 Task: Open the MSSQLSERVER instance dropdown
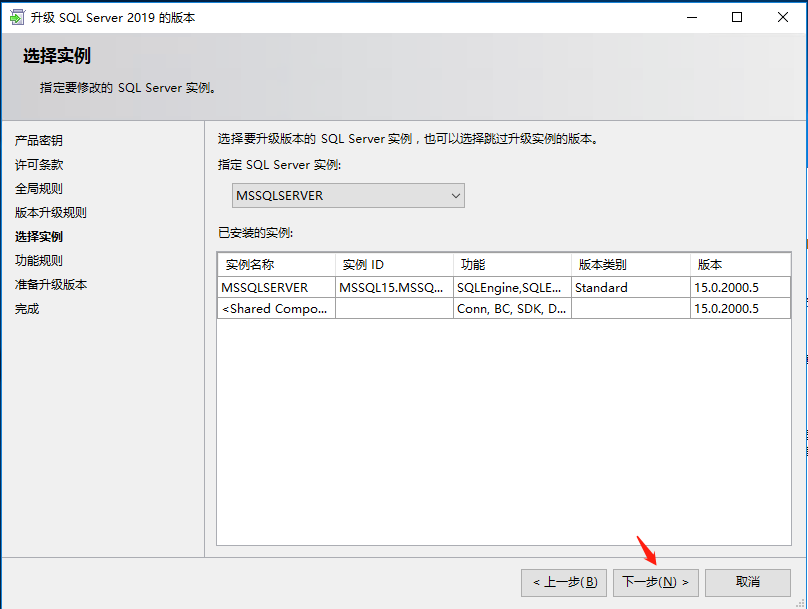click(348, 196)
